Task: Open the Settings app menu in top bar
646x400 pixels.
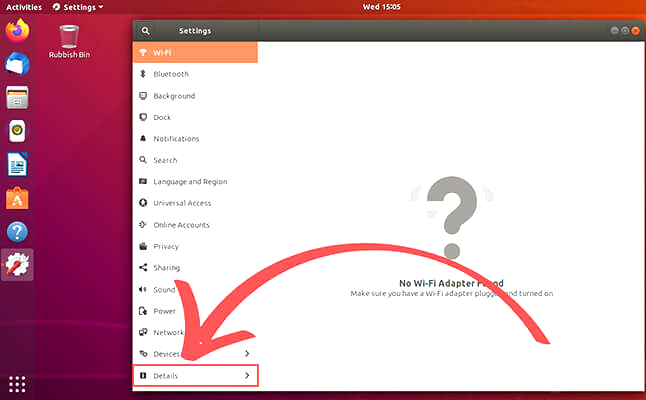Action: coord(78,7)
